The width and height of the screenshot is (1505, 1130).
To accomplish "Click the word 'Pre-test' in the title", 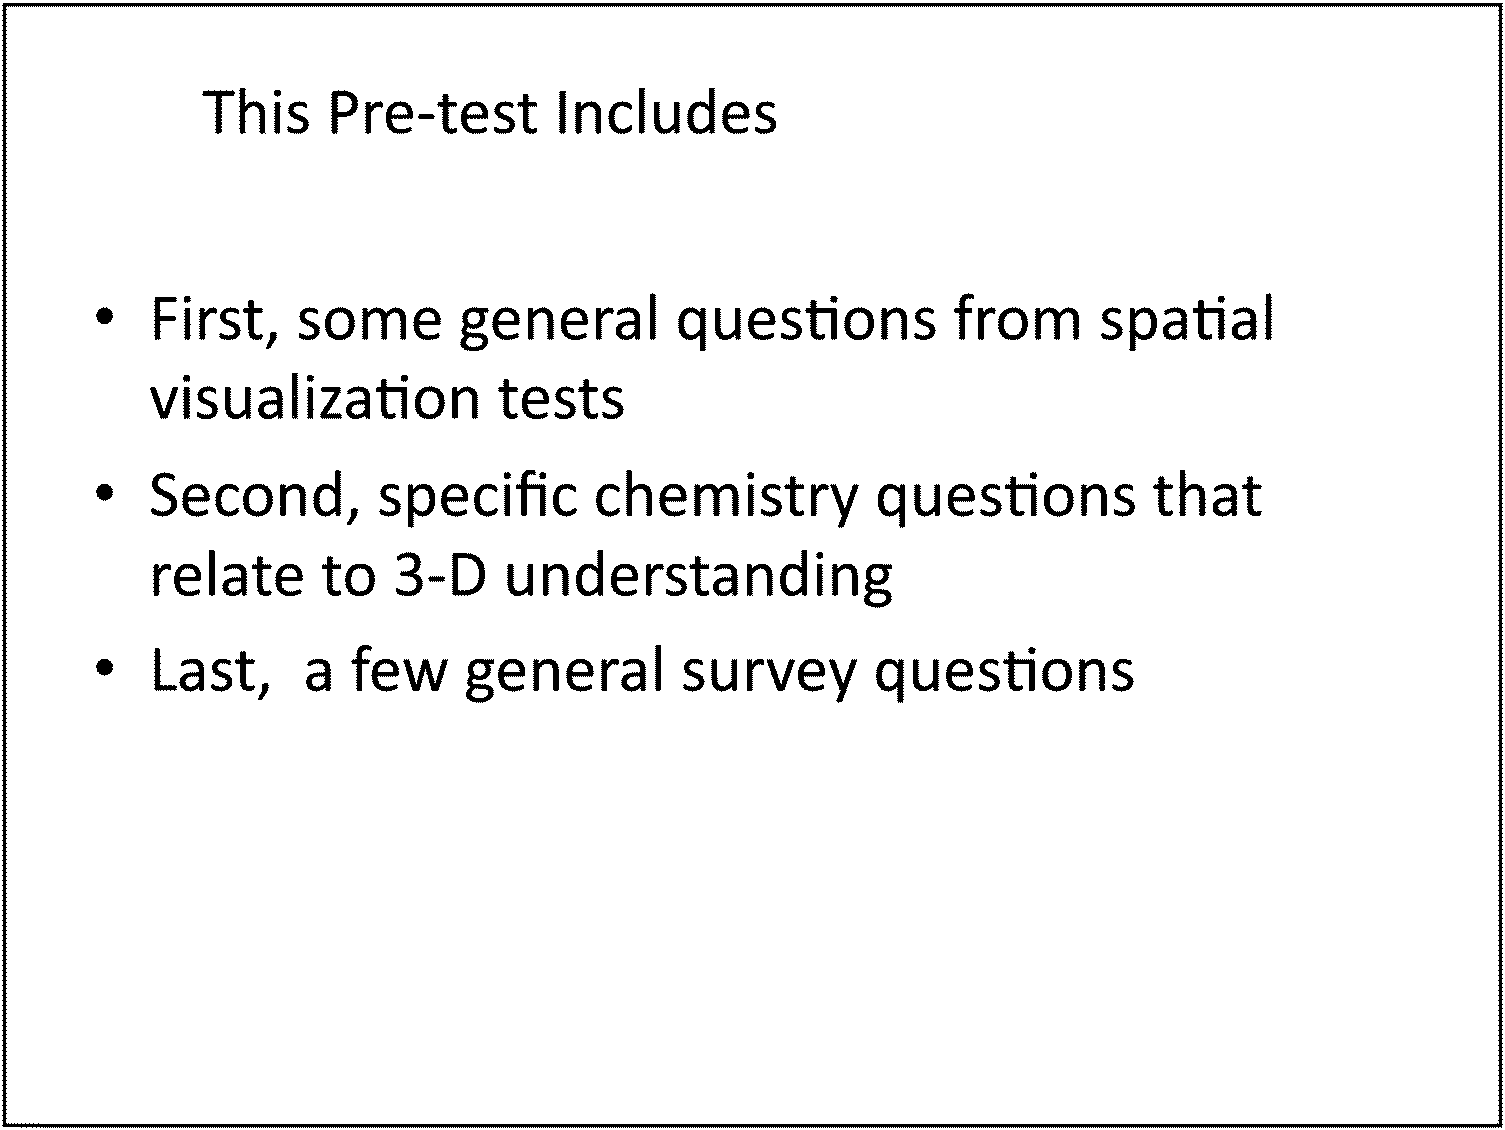I will tap(433, 112).
